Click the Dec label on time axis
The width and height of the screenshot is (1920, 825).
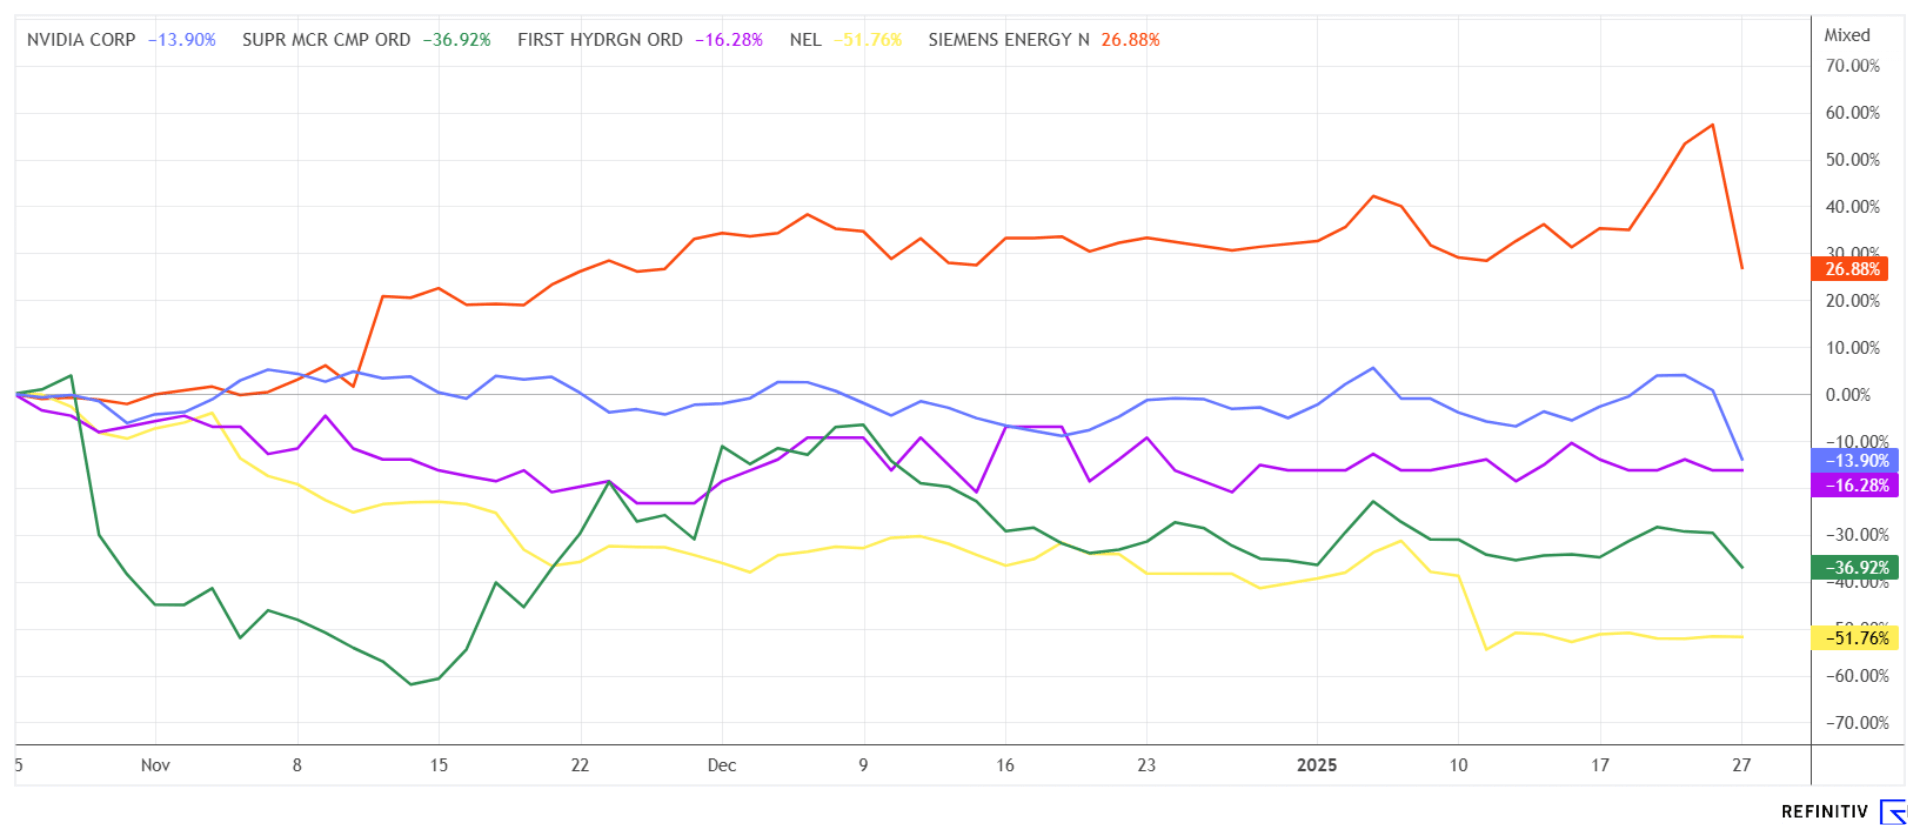(721, 765)
